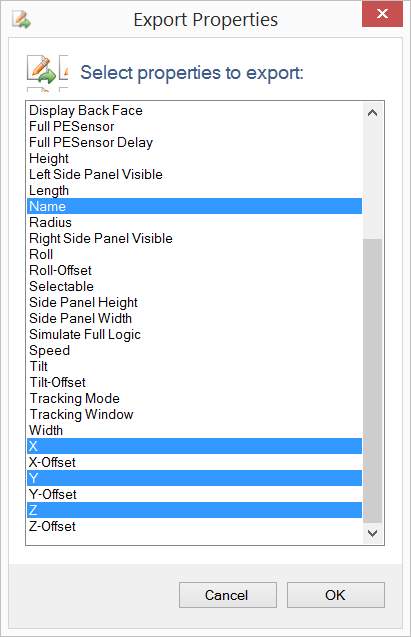Select the Z-Offset property

(195, 526)
